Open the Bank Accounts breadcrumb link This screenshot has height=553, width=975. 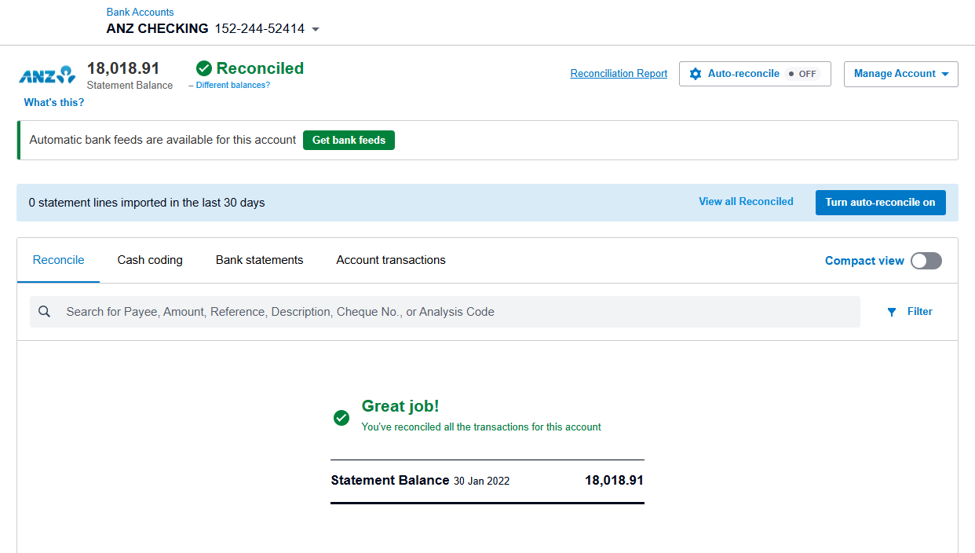(140, 12)
